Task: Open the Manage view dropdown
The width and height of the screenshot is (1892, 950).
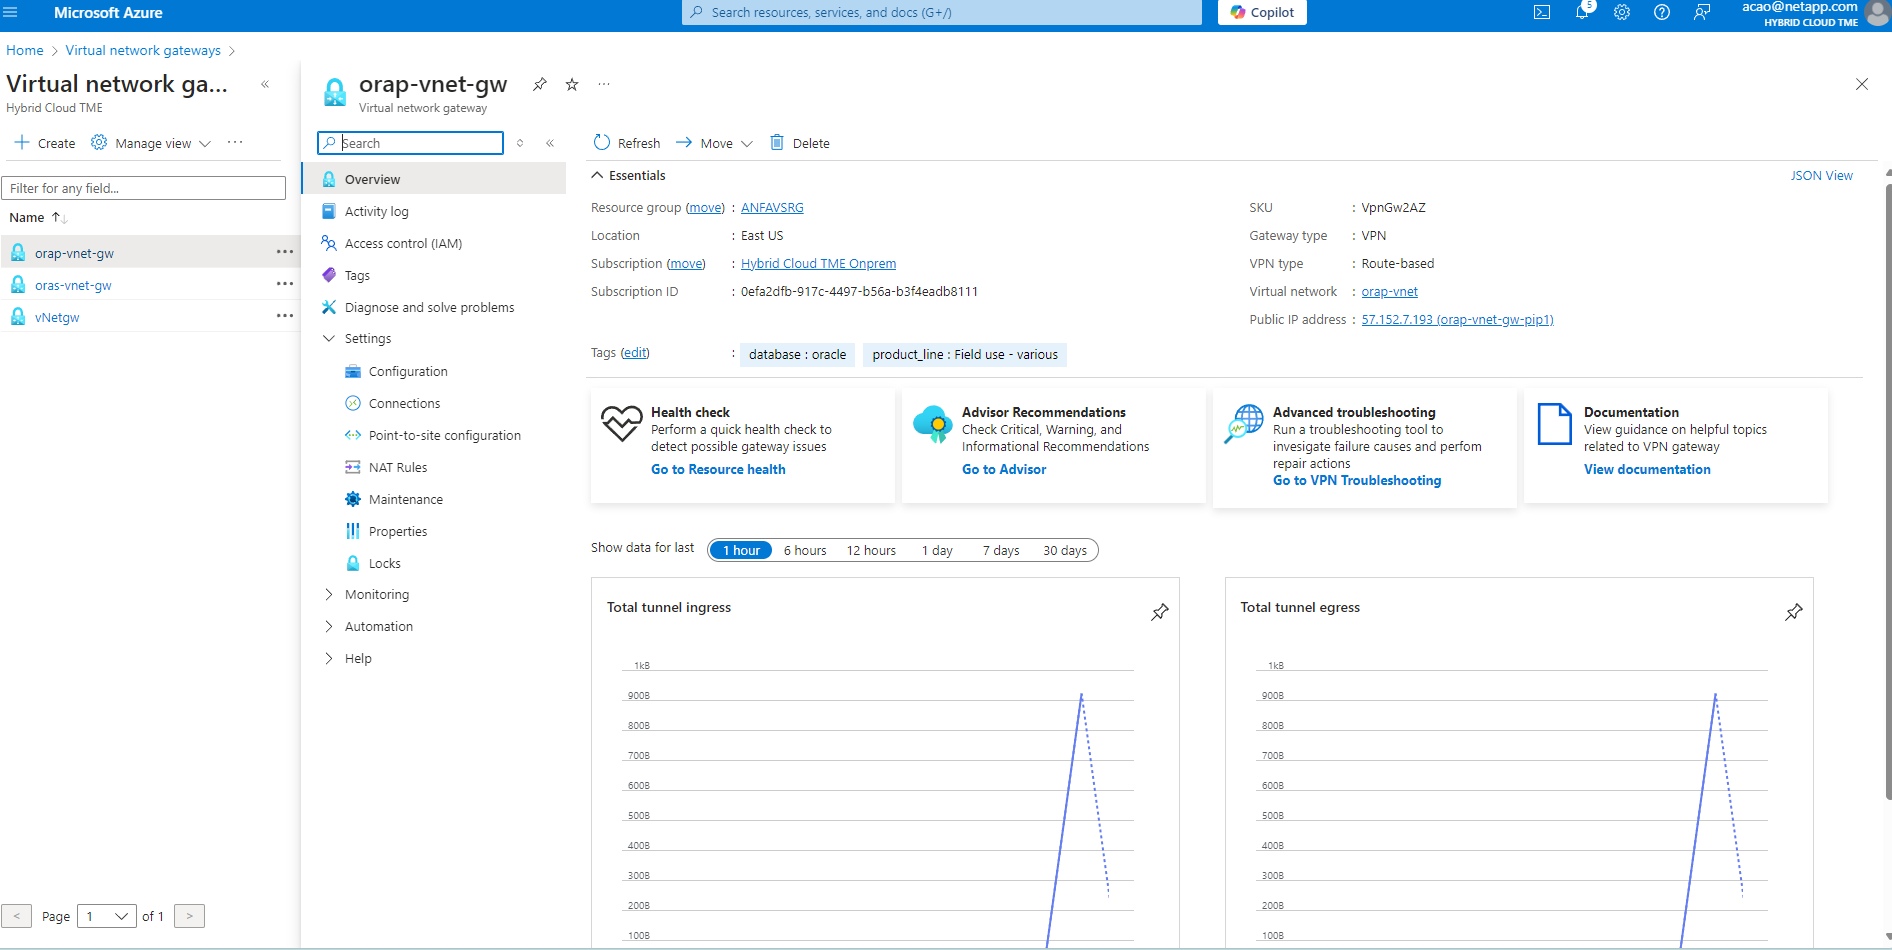Action: [152, 143]
